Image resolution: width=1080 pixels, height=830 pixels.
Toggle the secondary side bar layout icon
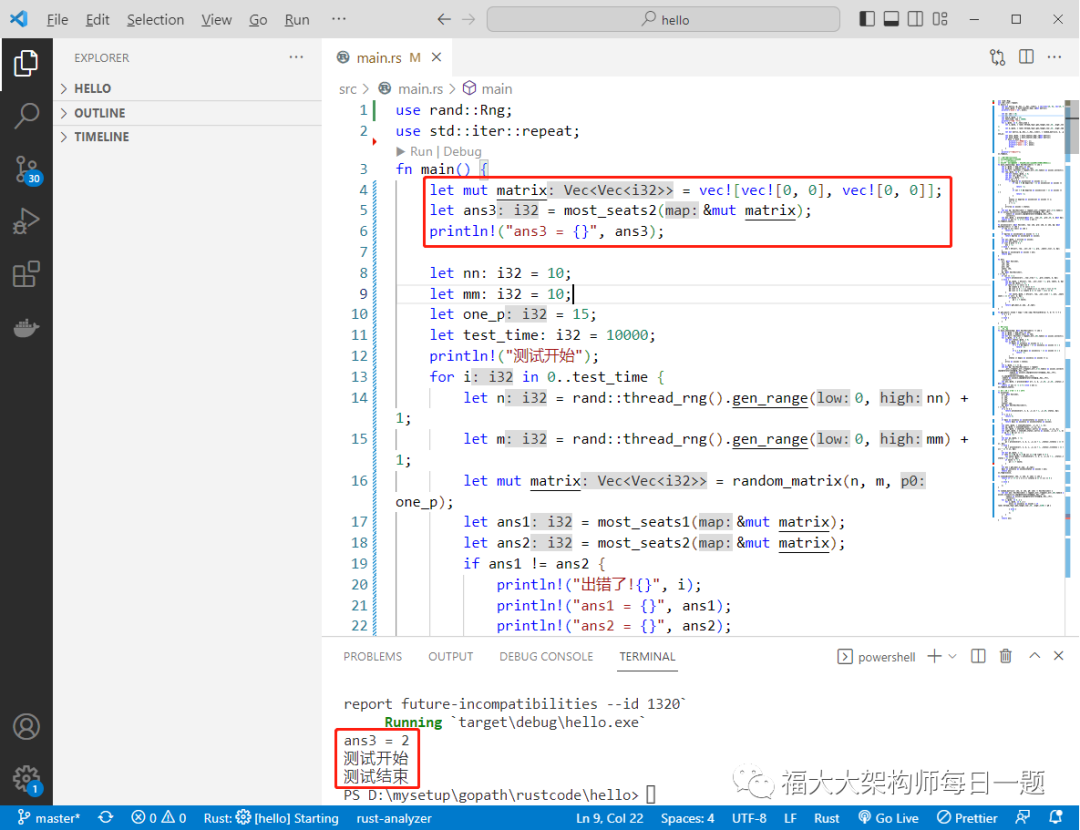[915, 19]
